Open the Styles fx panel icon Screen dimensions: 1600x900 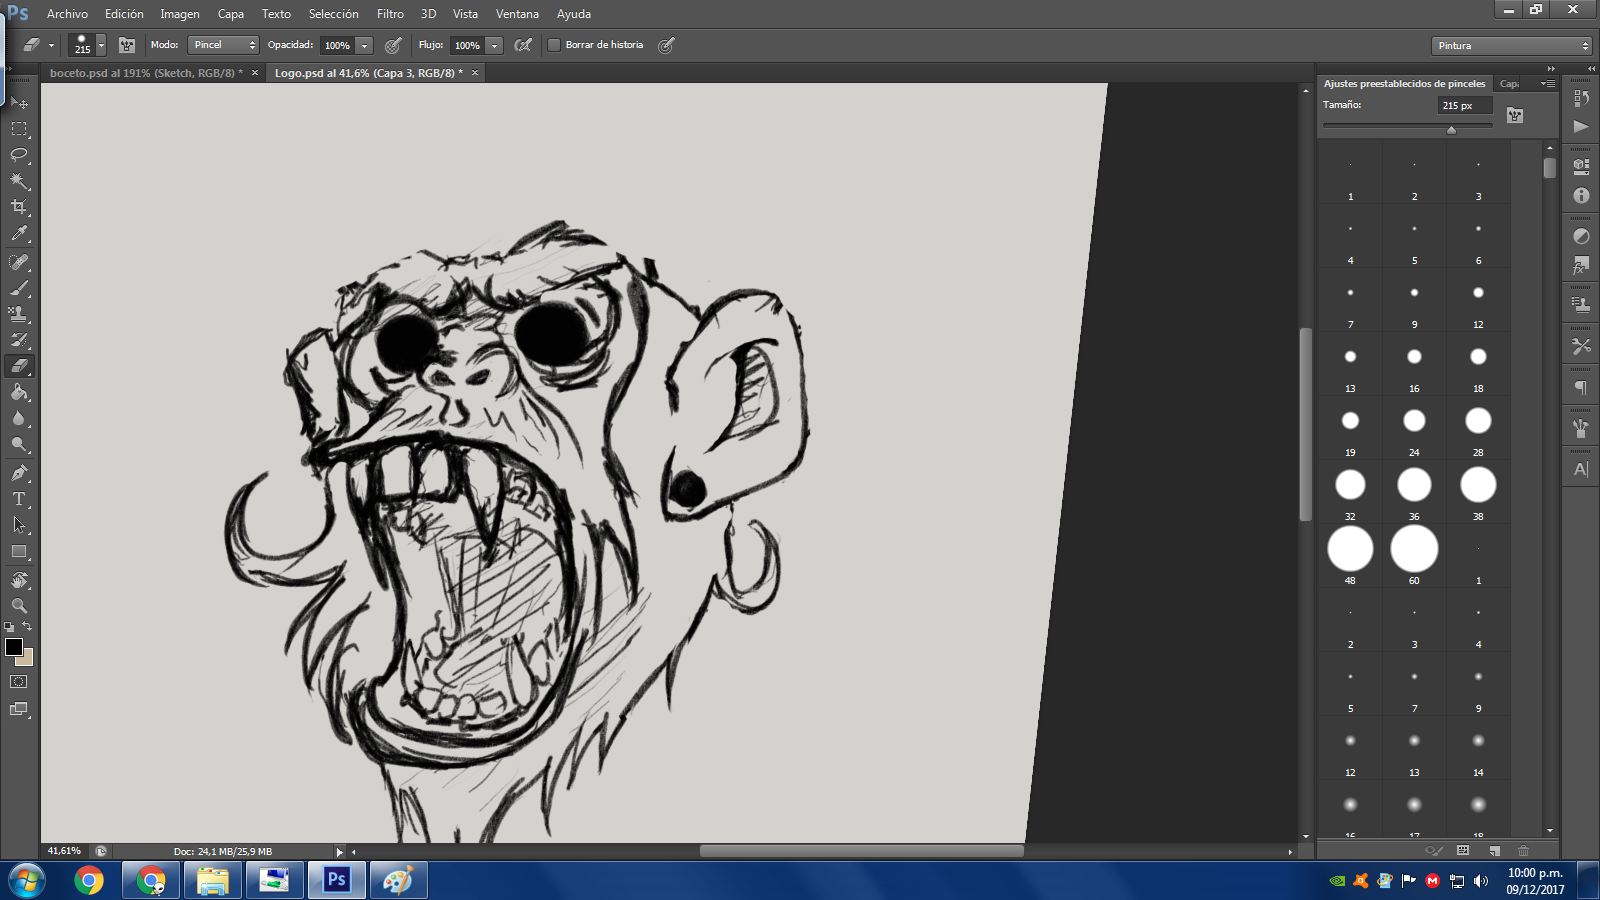(x=1581, y=265)
